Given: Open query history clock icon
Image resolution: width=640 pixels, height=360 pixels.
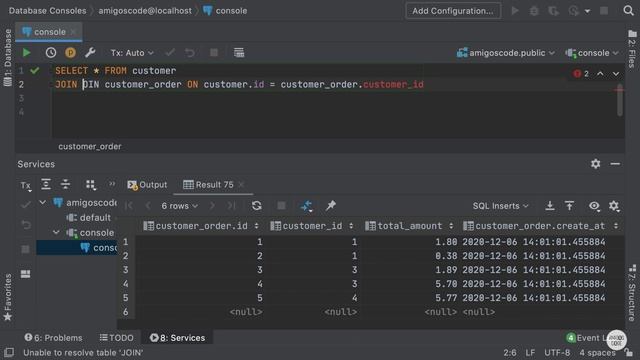Looking at the screenshot, I should (51, 53).
